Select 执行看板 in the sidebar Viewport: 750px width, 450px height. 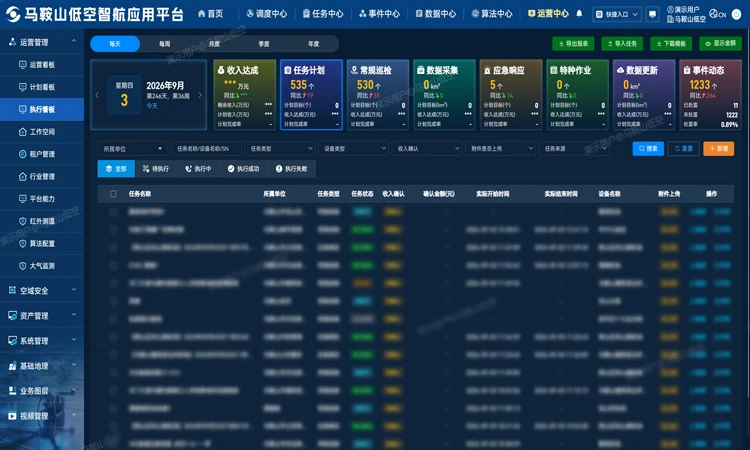42,110
